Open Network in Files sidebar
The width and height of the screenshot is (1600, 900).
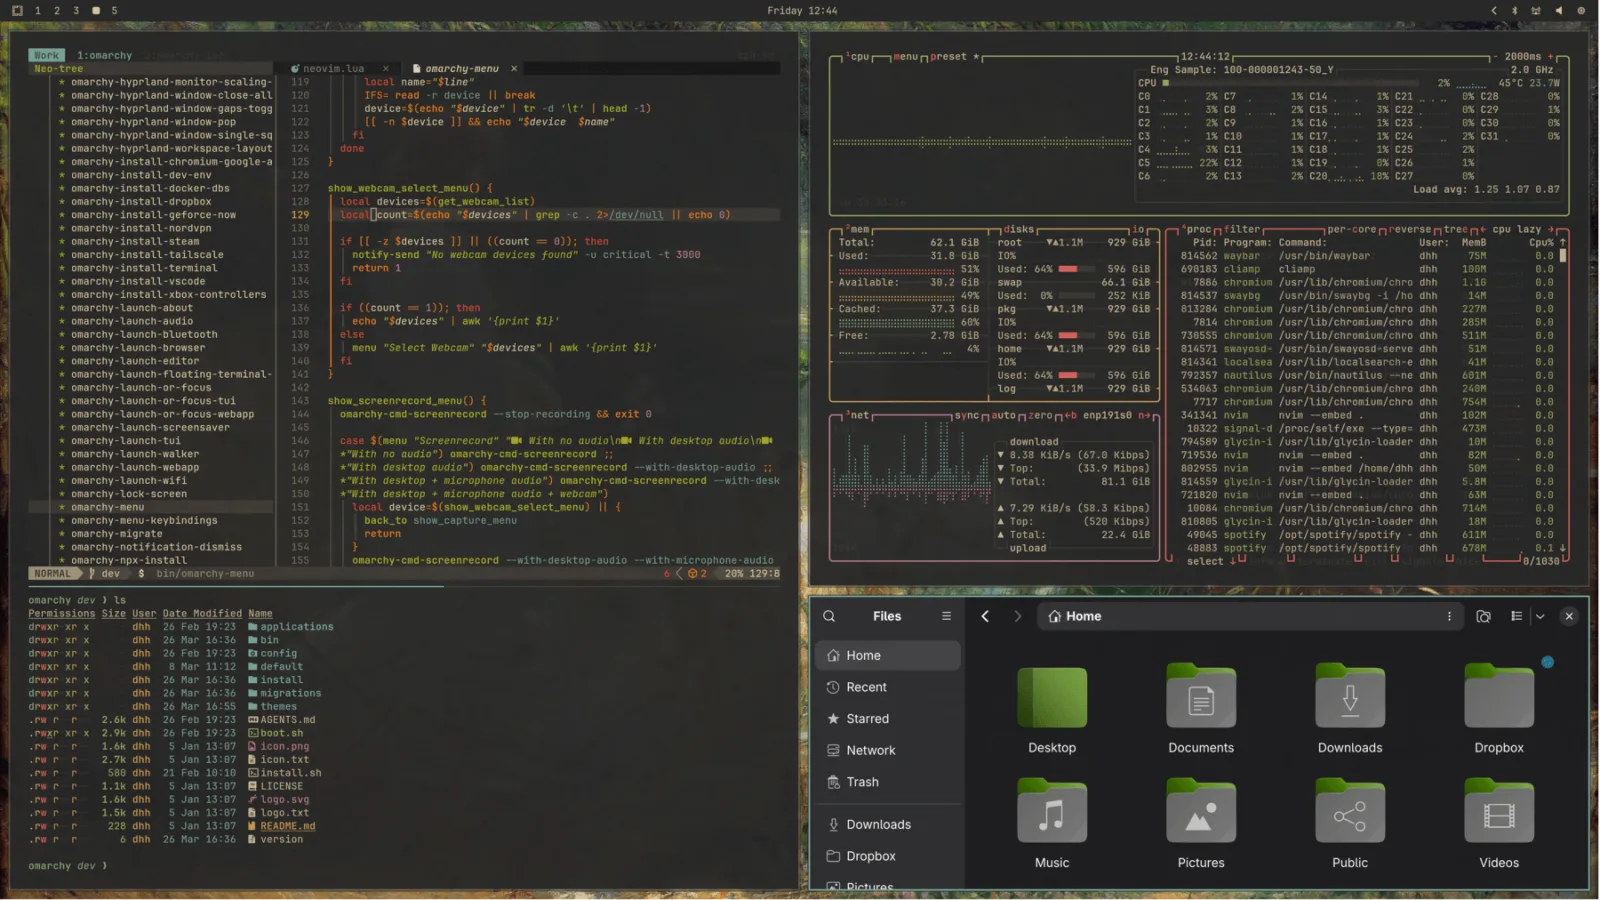[887, 750]
